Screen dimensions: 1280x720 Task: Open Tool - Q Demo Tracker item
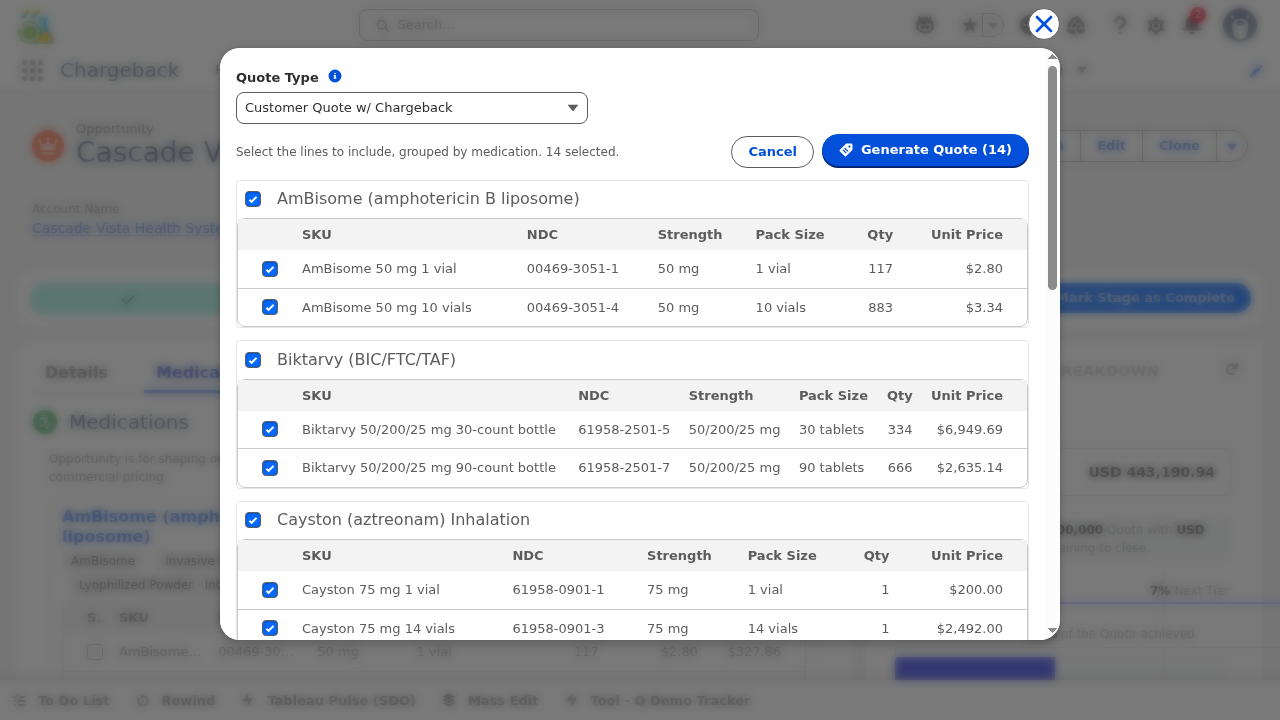(x=657, y=700)
